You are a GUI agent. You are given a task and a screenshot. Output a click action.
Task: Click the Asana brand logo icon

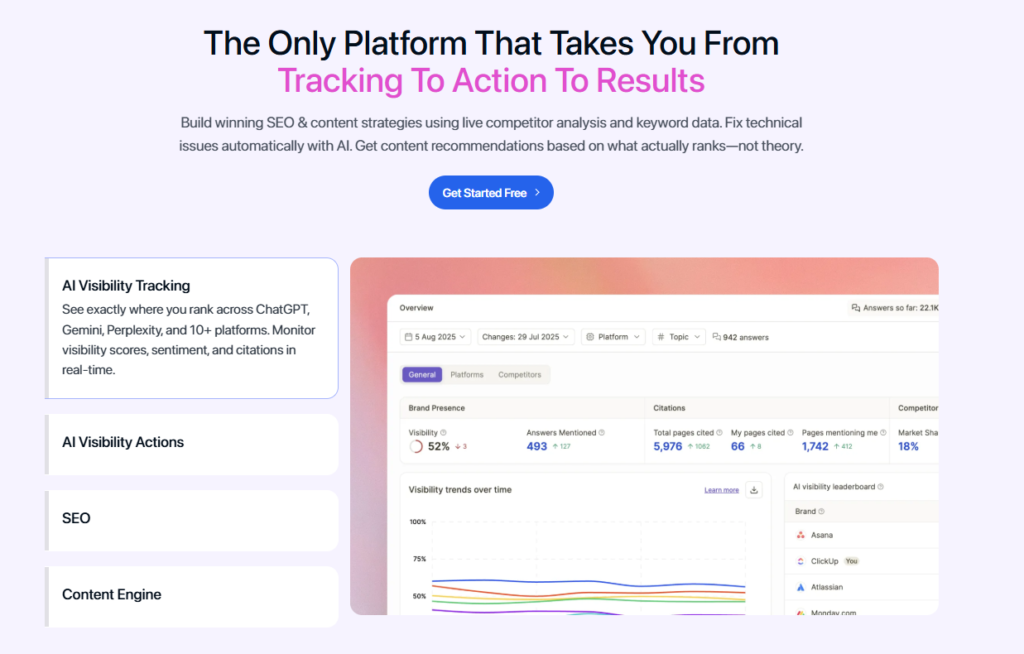click(x=801, y=536)
